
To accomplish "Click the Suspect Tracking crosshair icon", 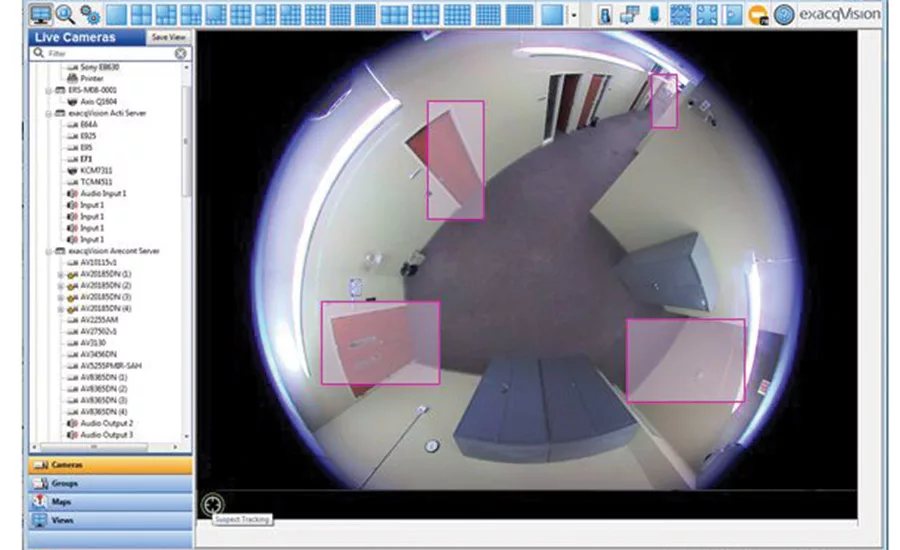I will 212,505.
